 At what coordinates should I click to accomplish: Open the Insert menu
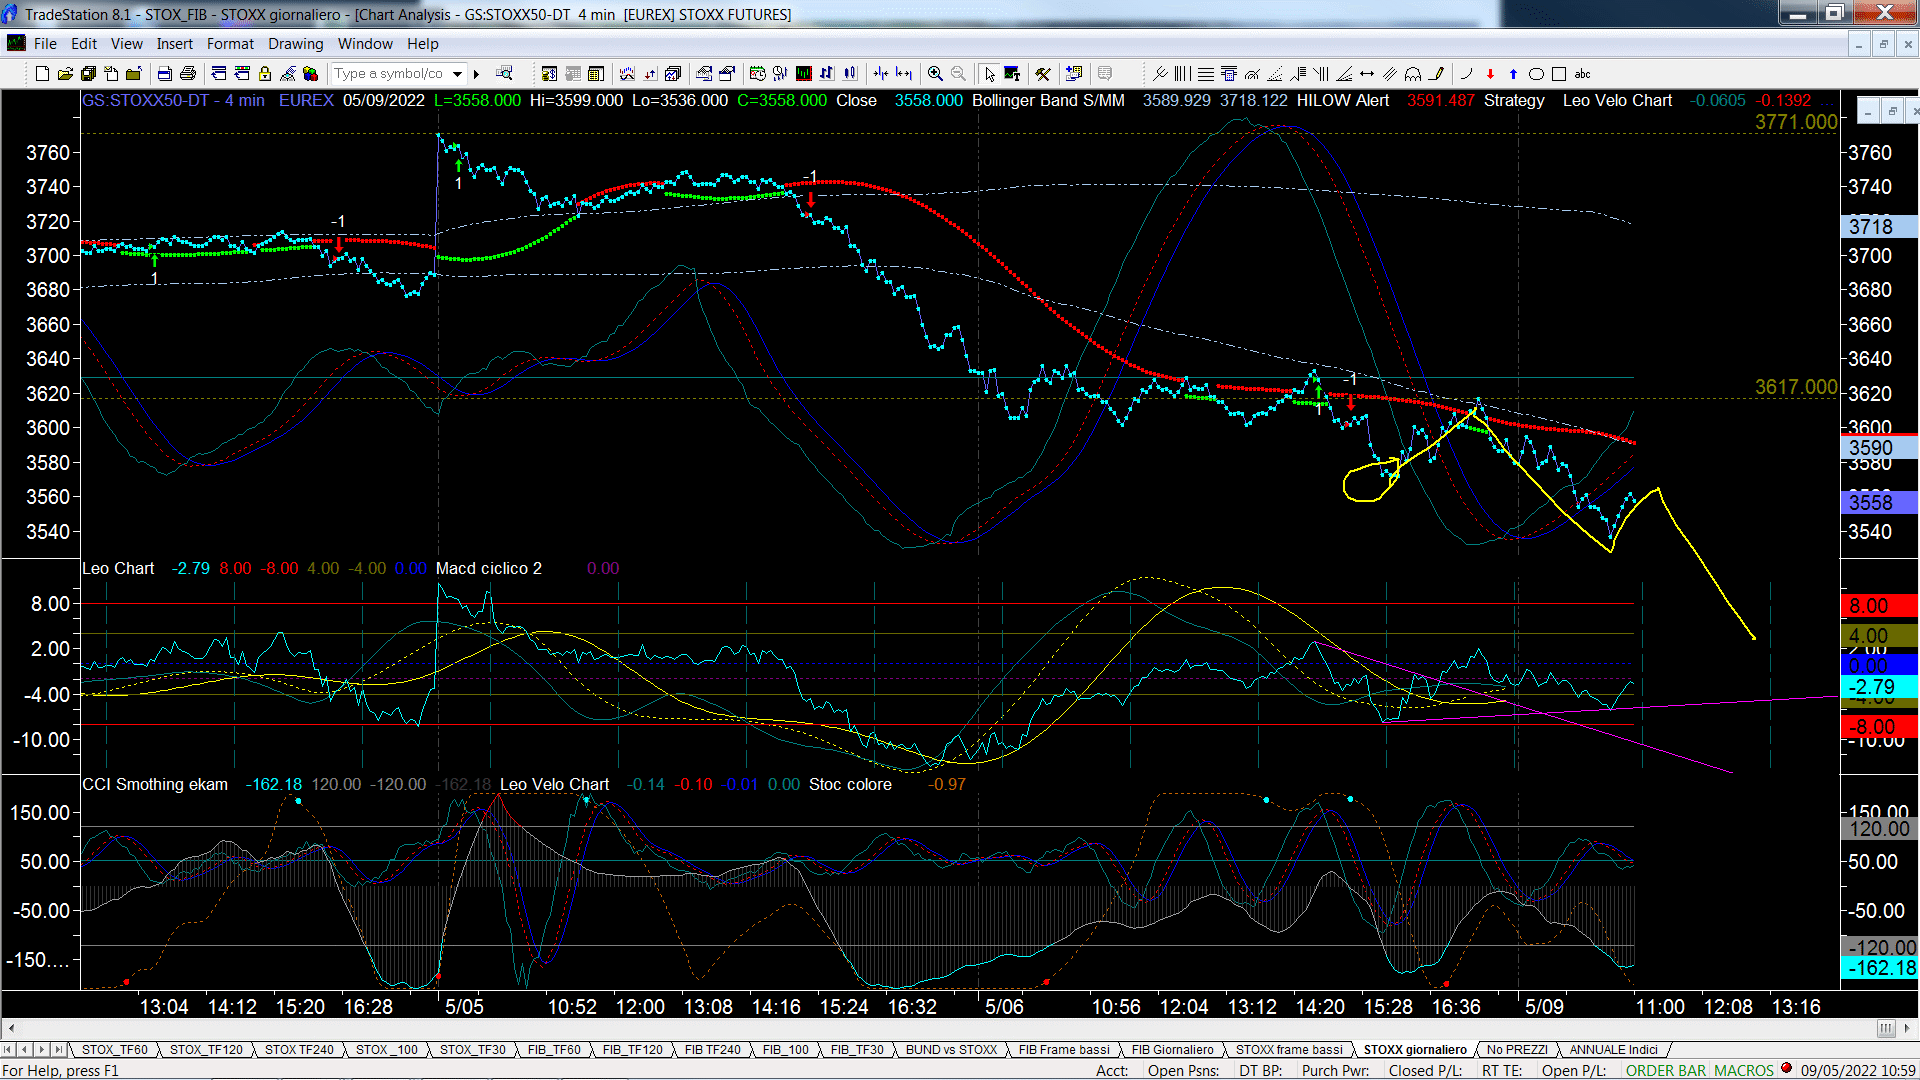pos(174,44)
